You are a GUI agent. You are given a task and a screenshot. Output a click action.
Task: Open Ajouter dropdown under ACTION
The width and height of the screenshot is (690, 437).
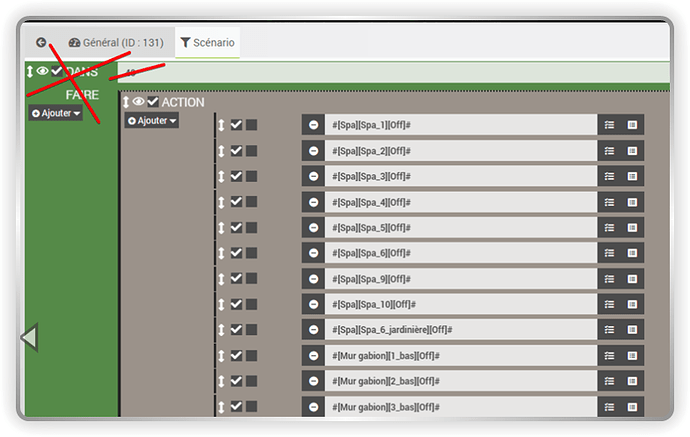(151, 121)
